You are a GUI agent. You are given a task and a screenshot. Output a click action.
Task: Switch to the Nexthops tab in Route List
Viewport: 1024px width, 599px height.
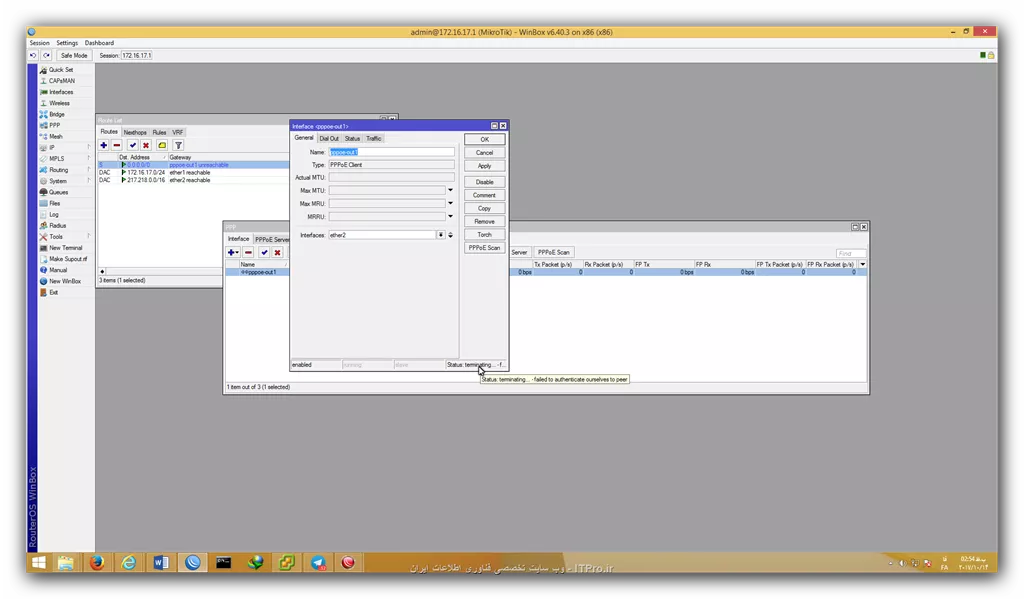[x=135, y=133]
